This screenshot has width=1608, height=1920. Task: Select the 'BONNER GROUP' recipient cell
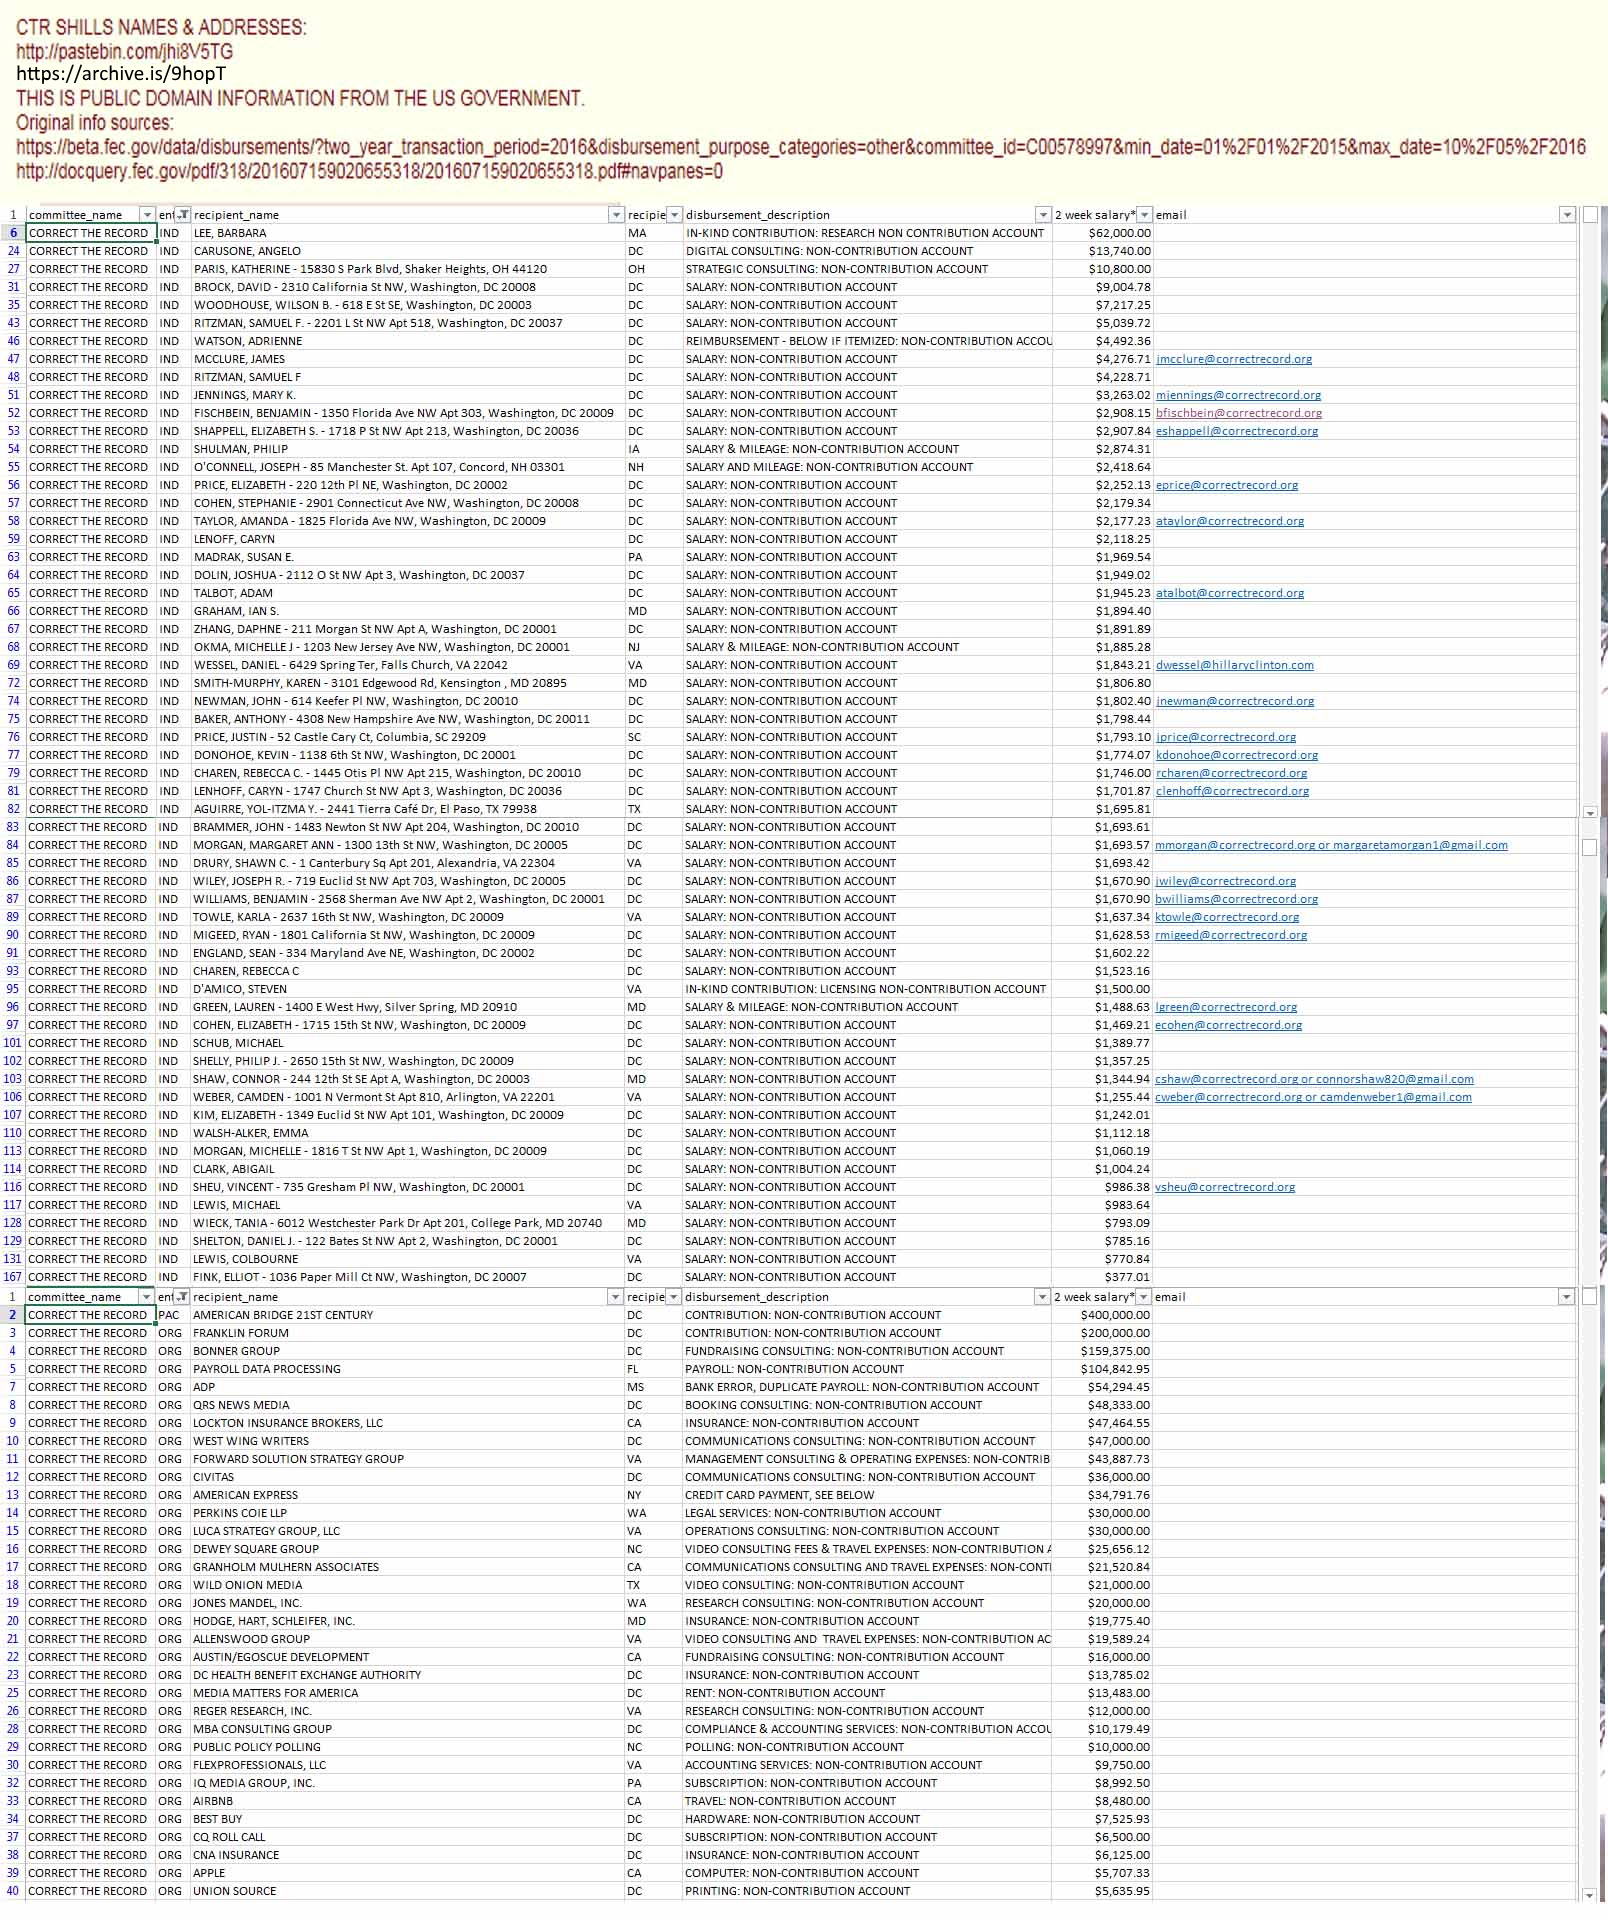tap(407, 1351)
